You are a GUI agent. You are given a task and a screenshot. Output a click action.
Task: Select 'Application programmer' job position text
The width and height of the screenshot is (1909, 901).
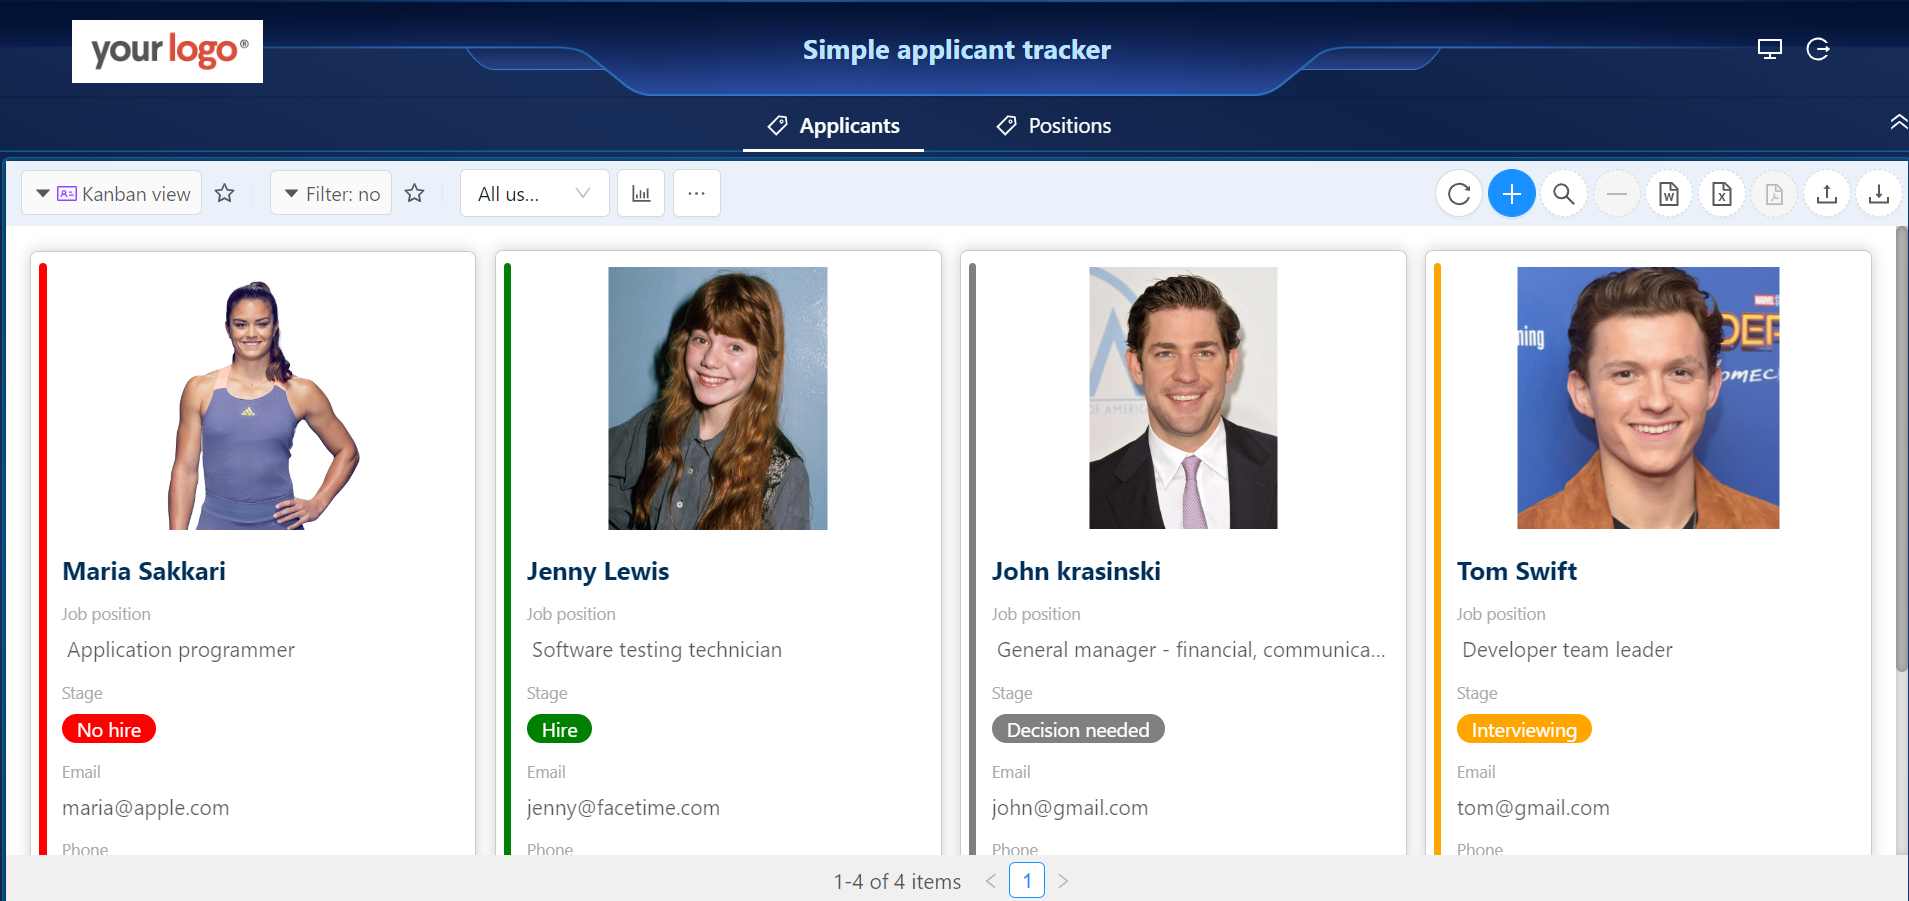pos(181,650)
